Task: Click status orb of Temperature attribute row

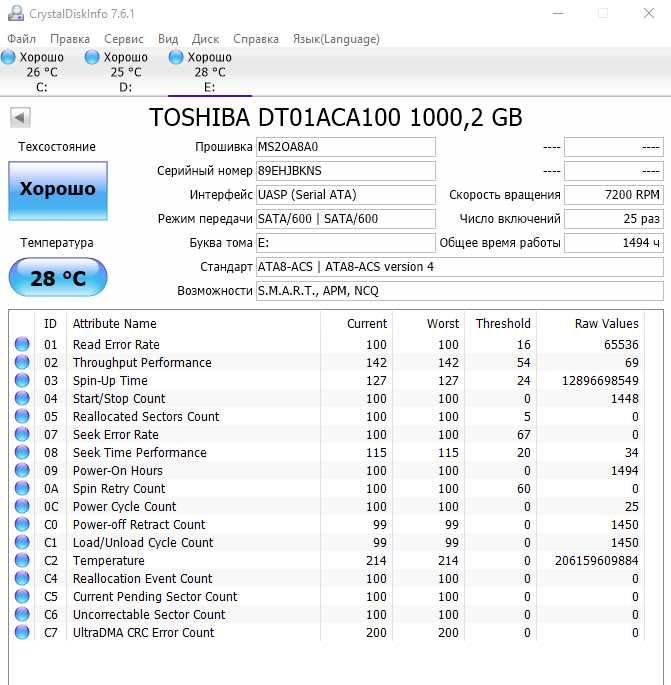Action: click(22, 560)
